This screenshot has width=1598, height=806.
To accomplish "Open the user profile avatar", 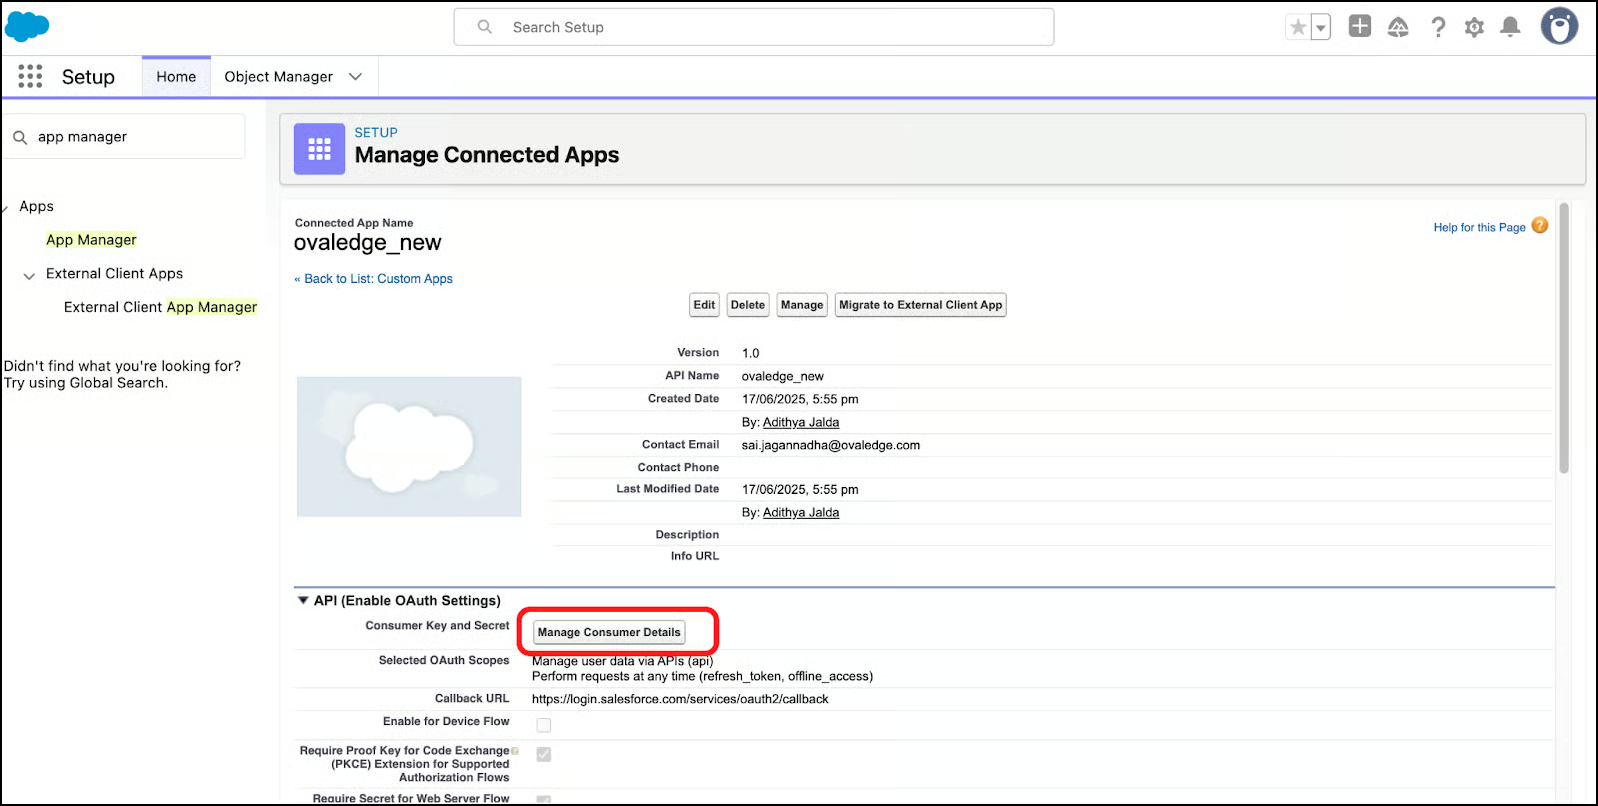I will [x=1558, y=27].
